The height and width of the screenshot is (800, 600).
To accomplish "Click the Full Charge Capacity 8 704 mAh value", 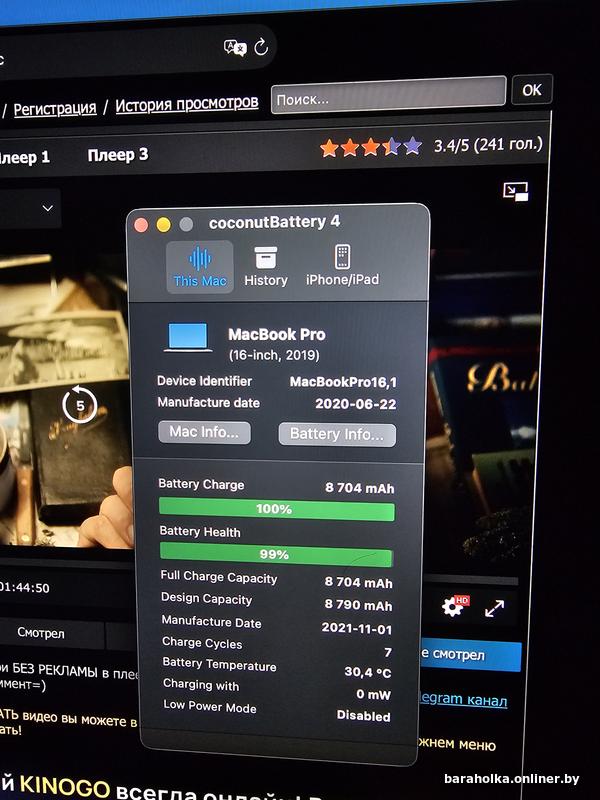I will pos(358,582).
